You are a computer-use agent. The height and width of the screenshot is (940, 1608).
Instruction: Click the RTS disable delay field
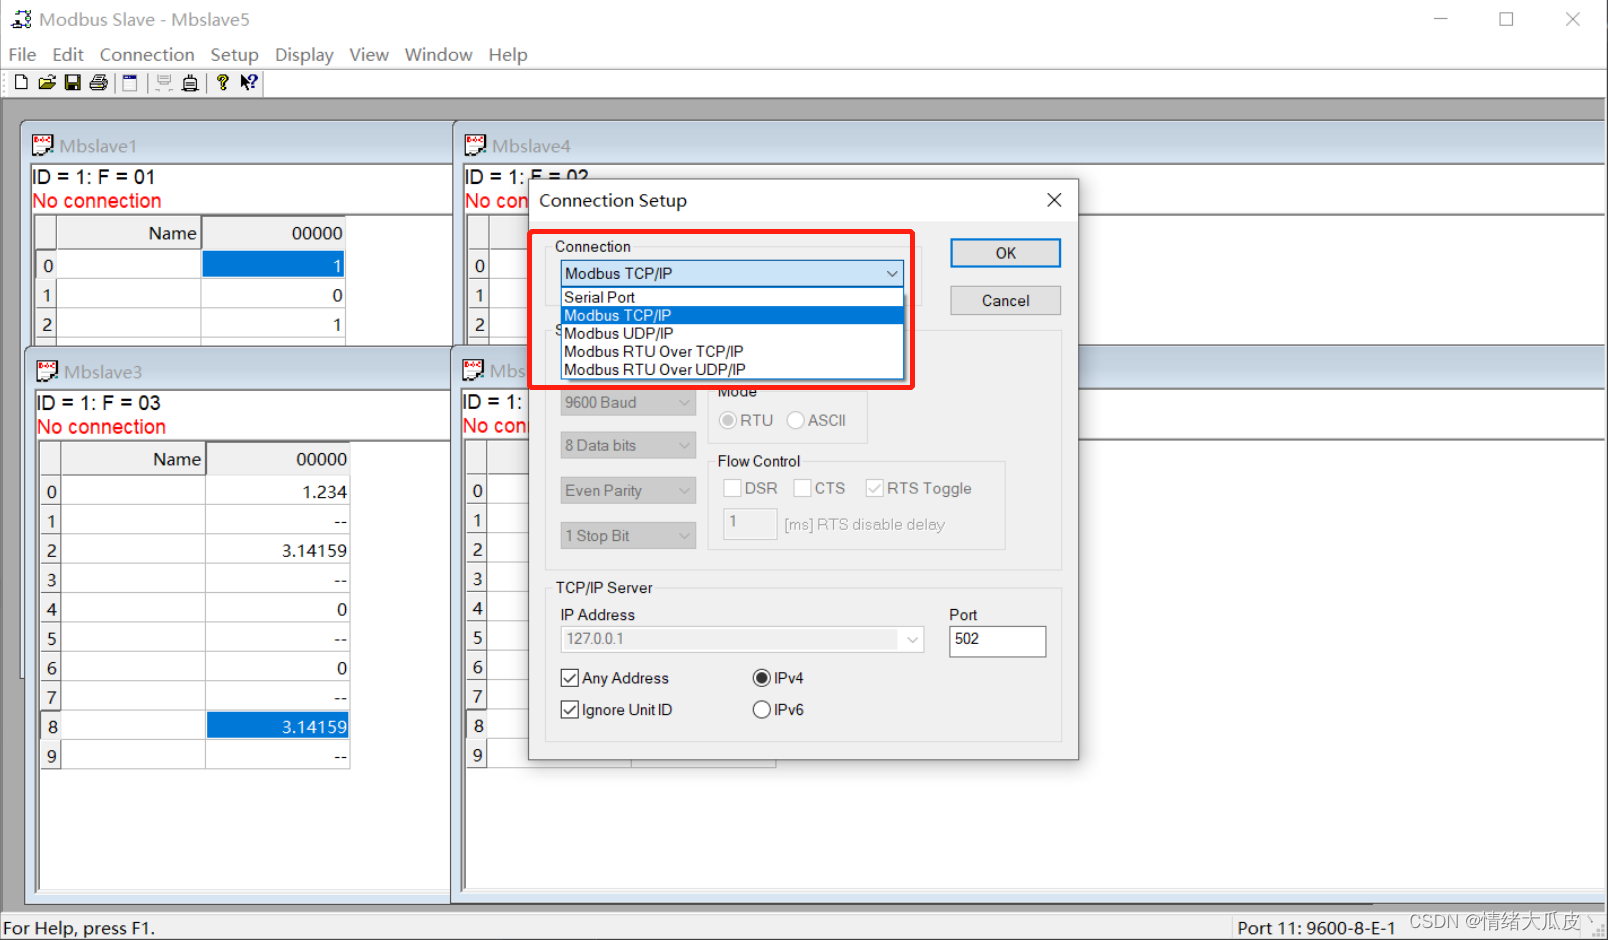[x=750, y=523]
